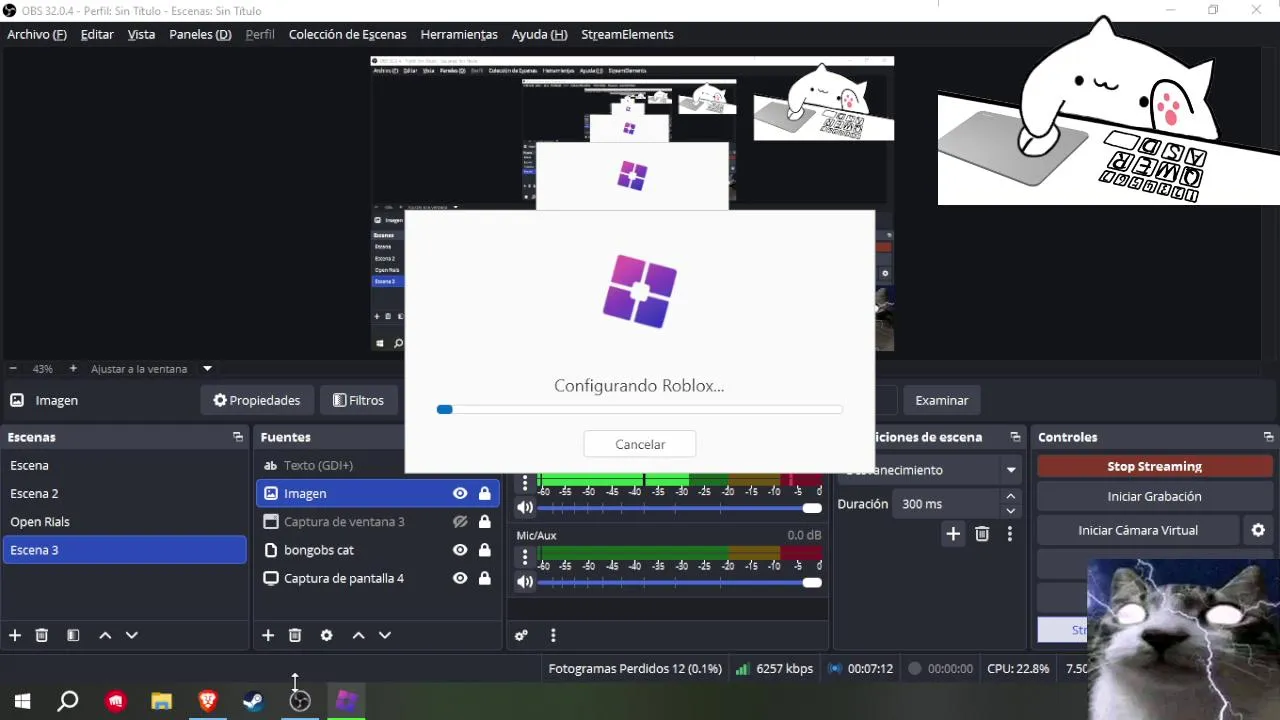Screen dimensions: 1280x720
Task: Hide the Imagen source with eye icon
Action: tap(460, 493)
